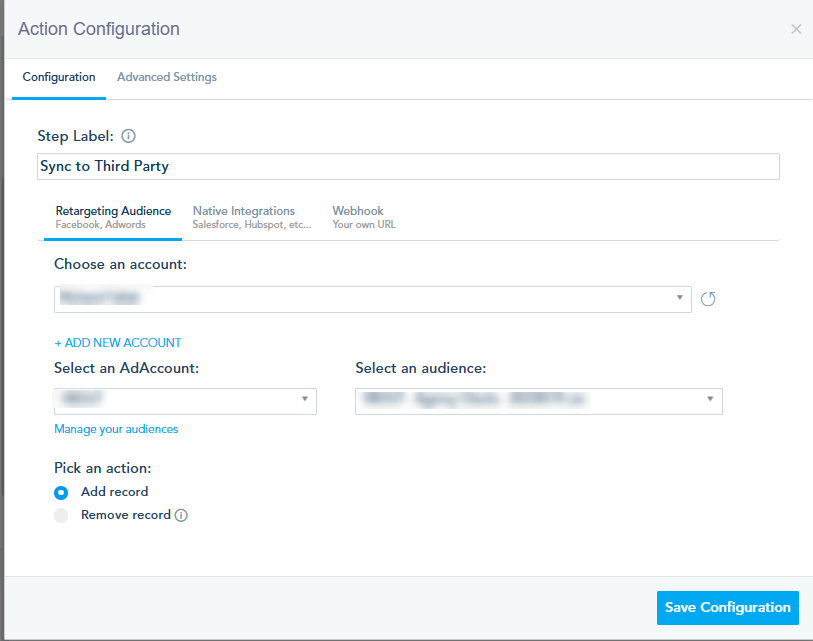This screenshot has height=641, width=813.
Task: Open the Select an AdAccount dropdown
Action: click(185, 401)
